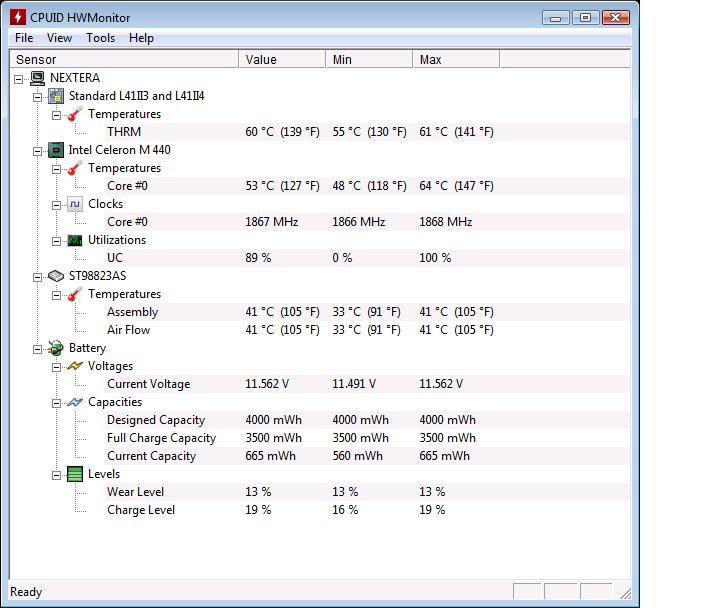
Task: Click the thermometer icon under ST98823AS
Action: pyautogui.click(x=74, y=294)
